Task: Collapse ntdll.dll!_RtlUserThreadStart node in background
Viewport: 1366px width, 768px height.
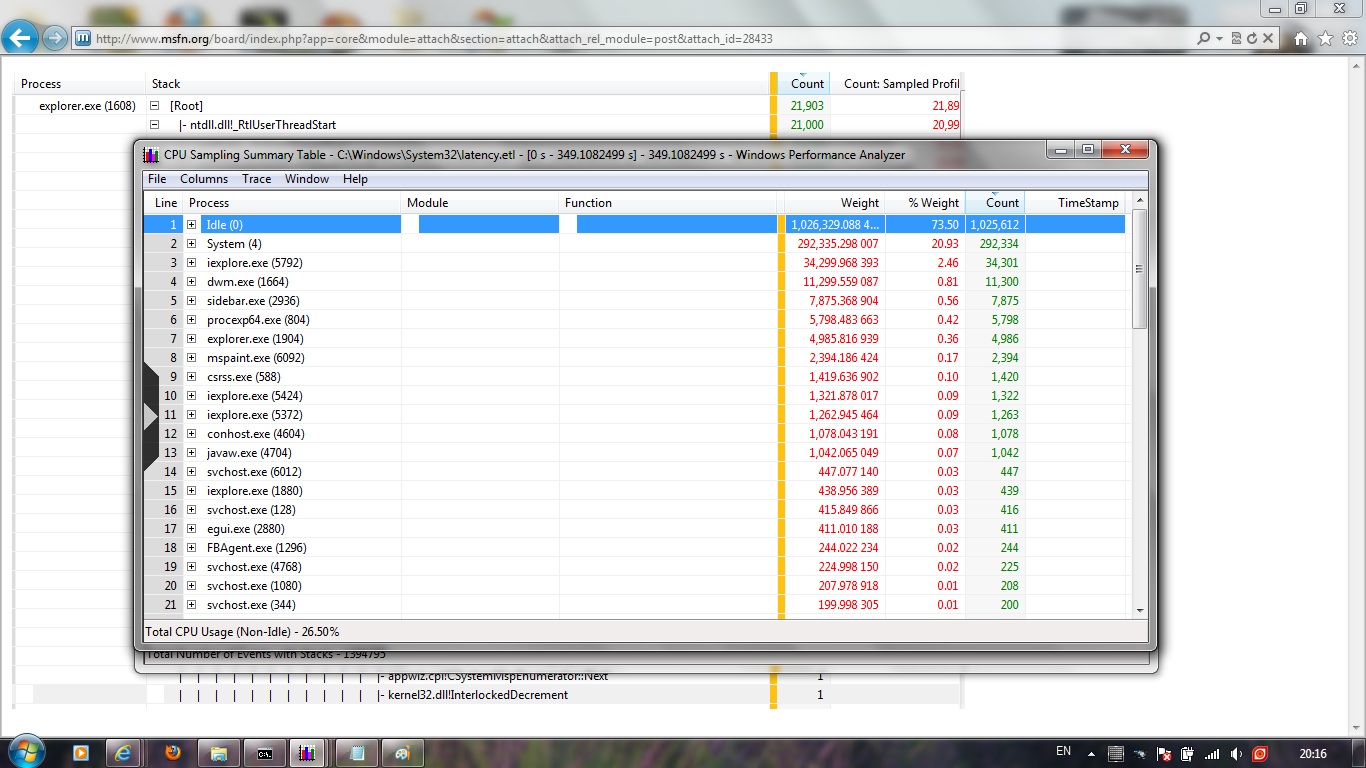Action: 155,125
